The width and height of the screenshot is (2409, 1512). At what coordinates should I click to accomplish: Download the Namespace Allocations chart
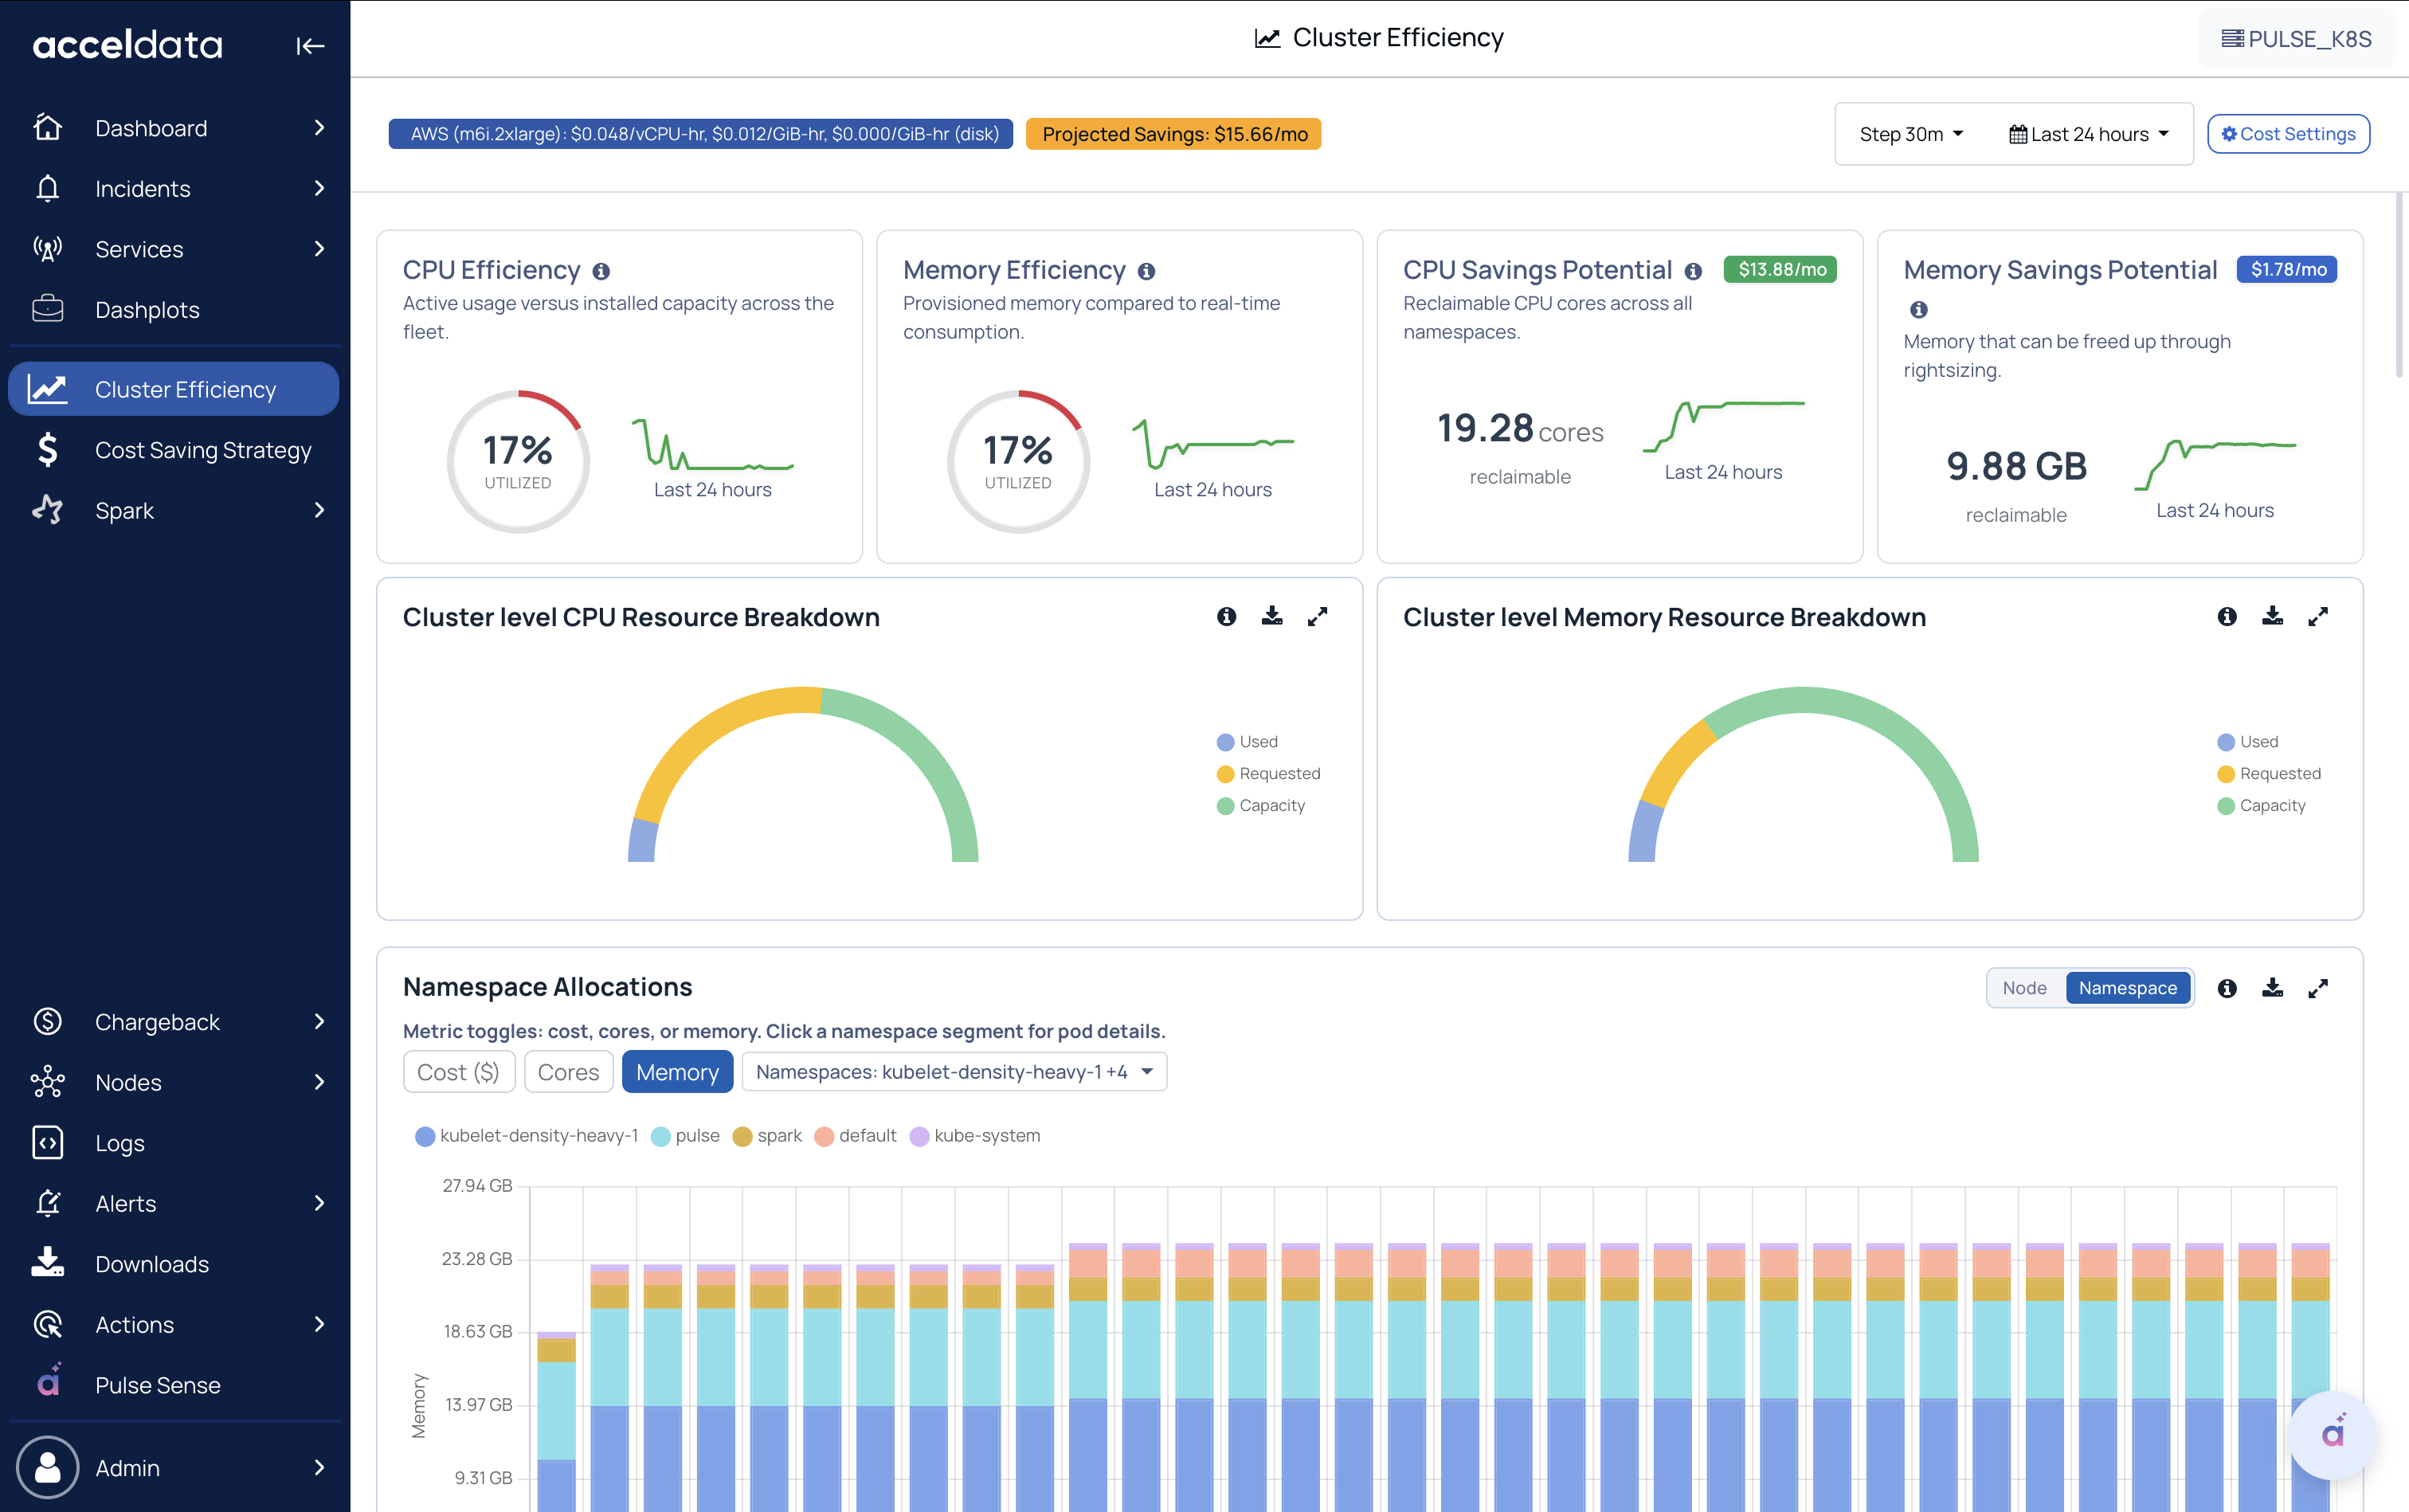pos(2272,988)
